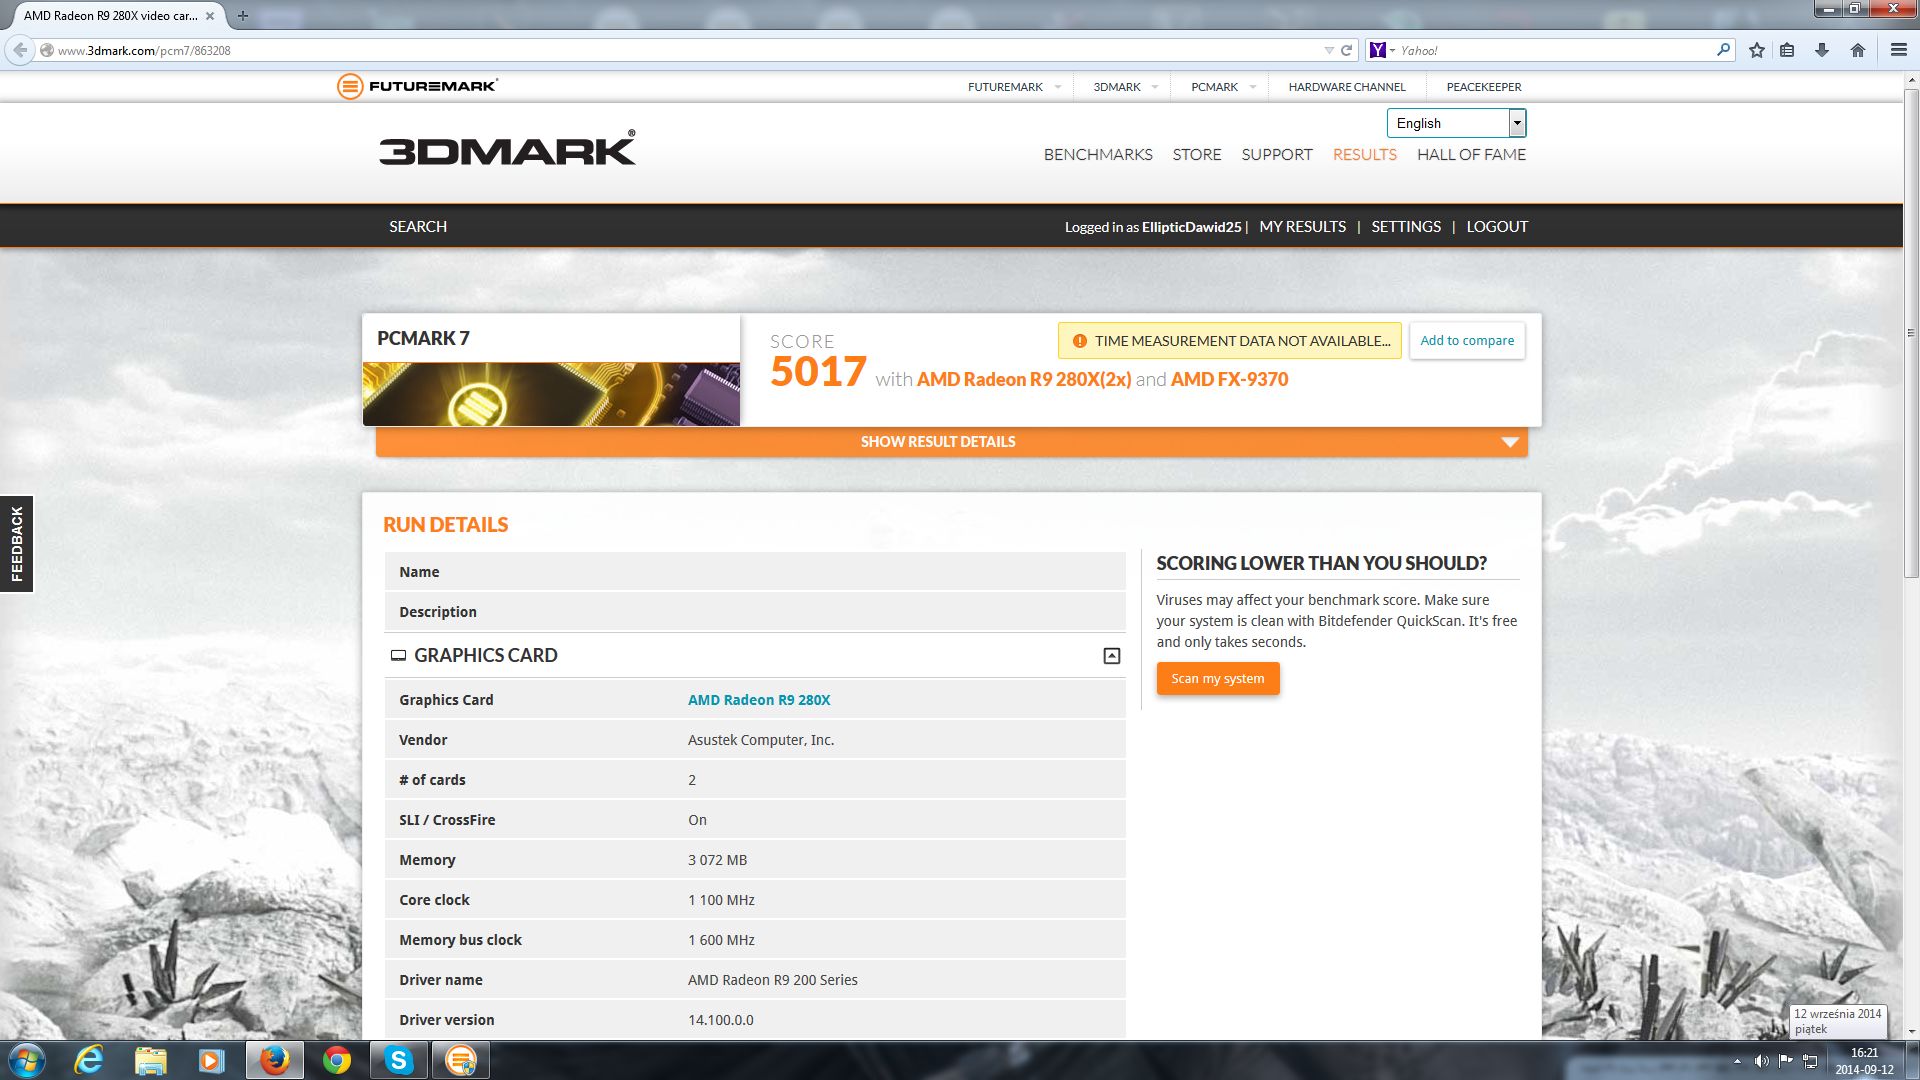Click the page vertical scrollbar thumb
1920x1080 pixels.
[x=1911, y=333]
